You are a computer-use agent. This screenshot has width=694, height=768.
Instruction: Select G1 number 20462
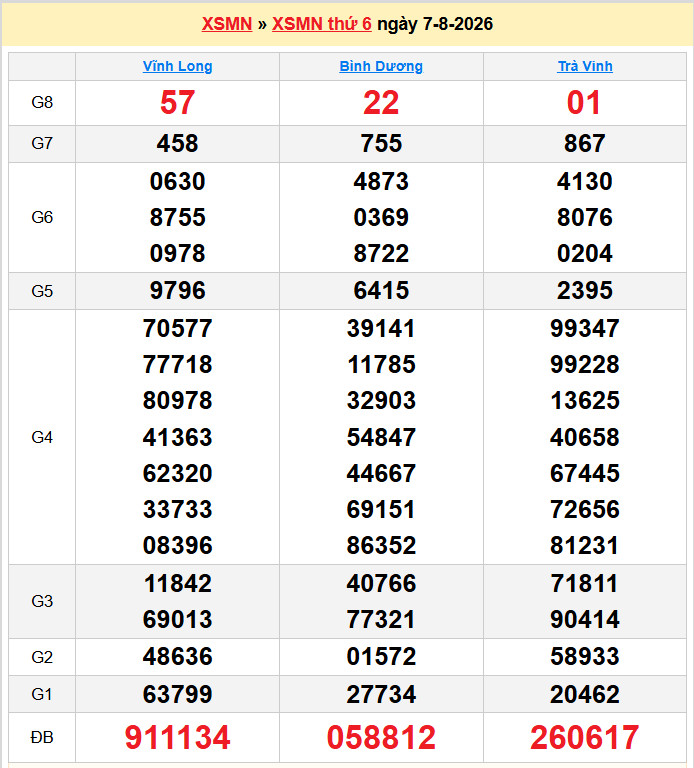tap(585, 695)
